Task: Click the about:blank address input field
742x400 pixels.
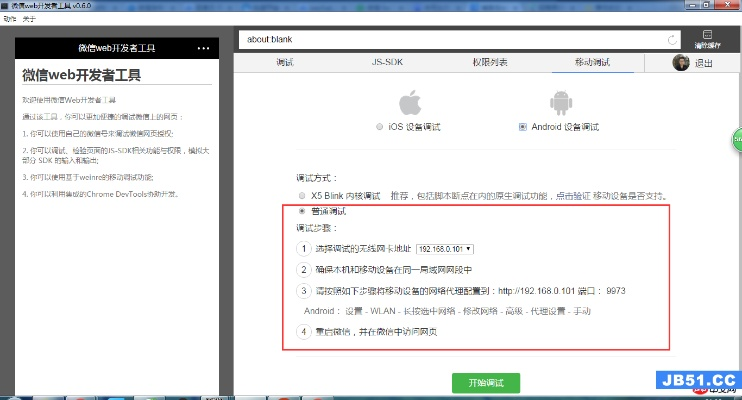Action: tap(450, 41)
